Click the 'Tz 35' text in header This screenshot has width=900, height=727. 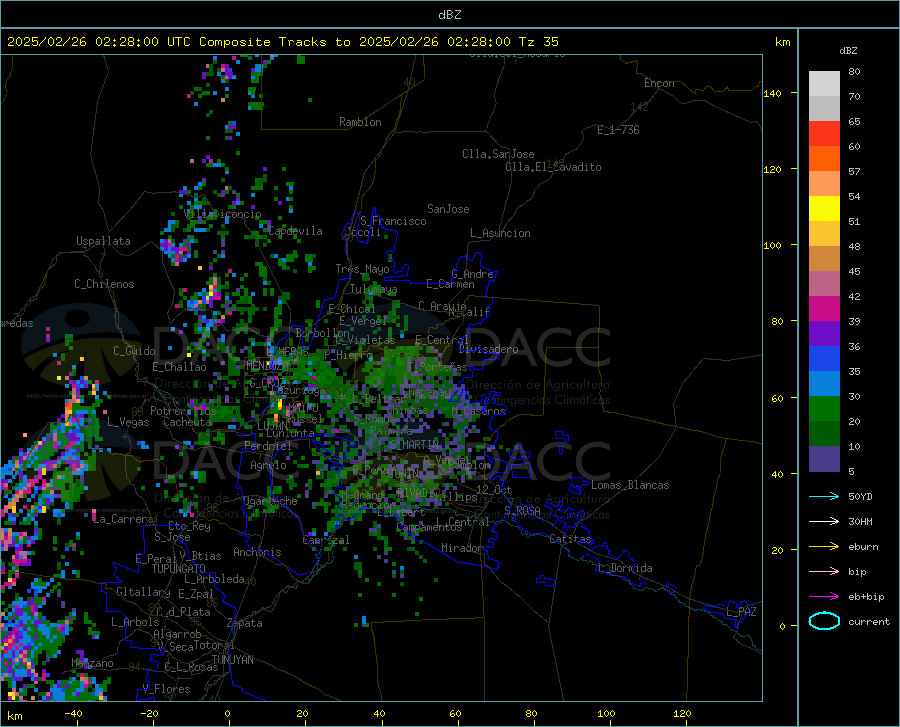(539, 42)
